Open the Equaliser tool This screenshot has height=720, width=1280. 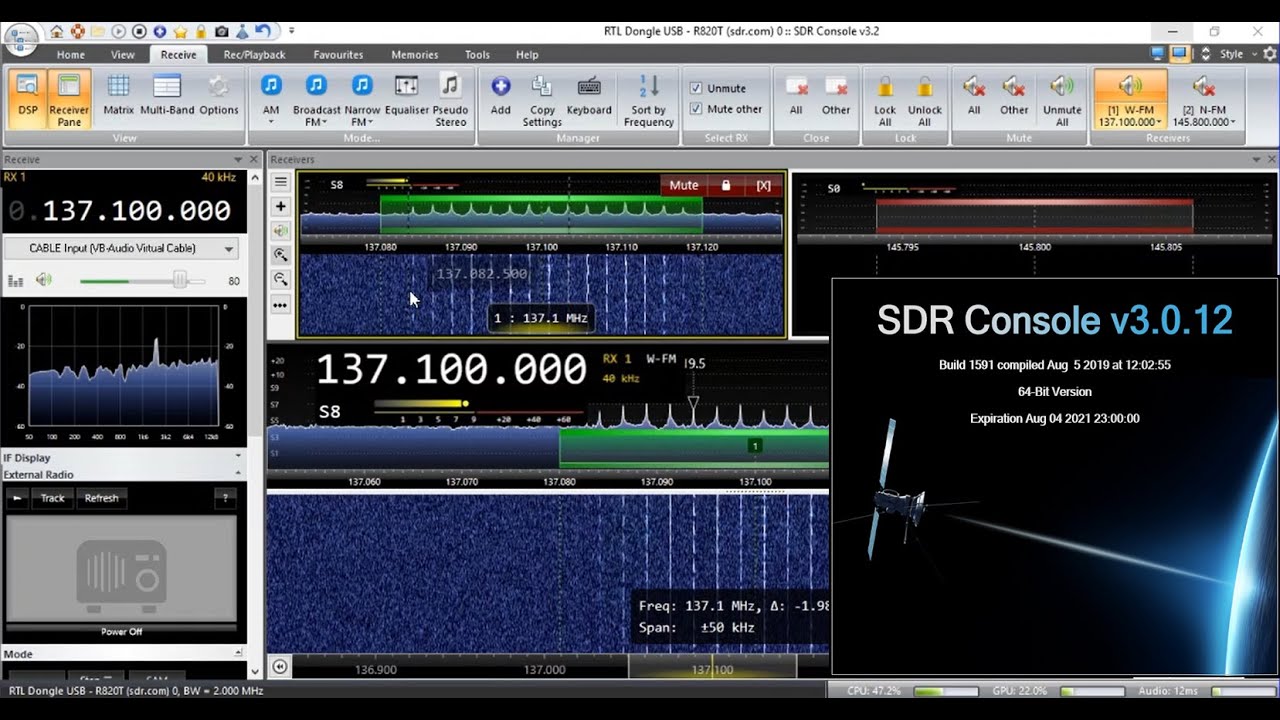click(x=406, y=98)
